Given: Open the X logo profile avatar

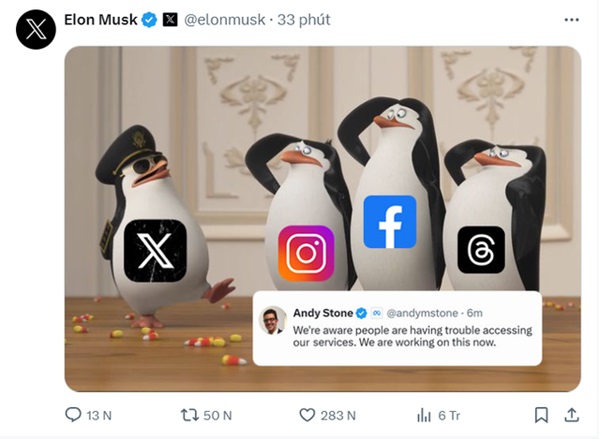Looking at the screenshot, I should pos(35,29).
